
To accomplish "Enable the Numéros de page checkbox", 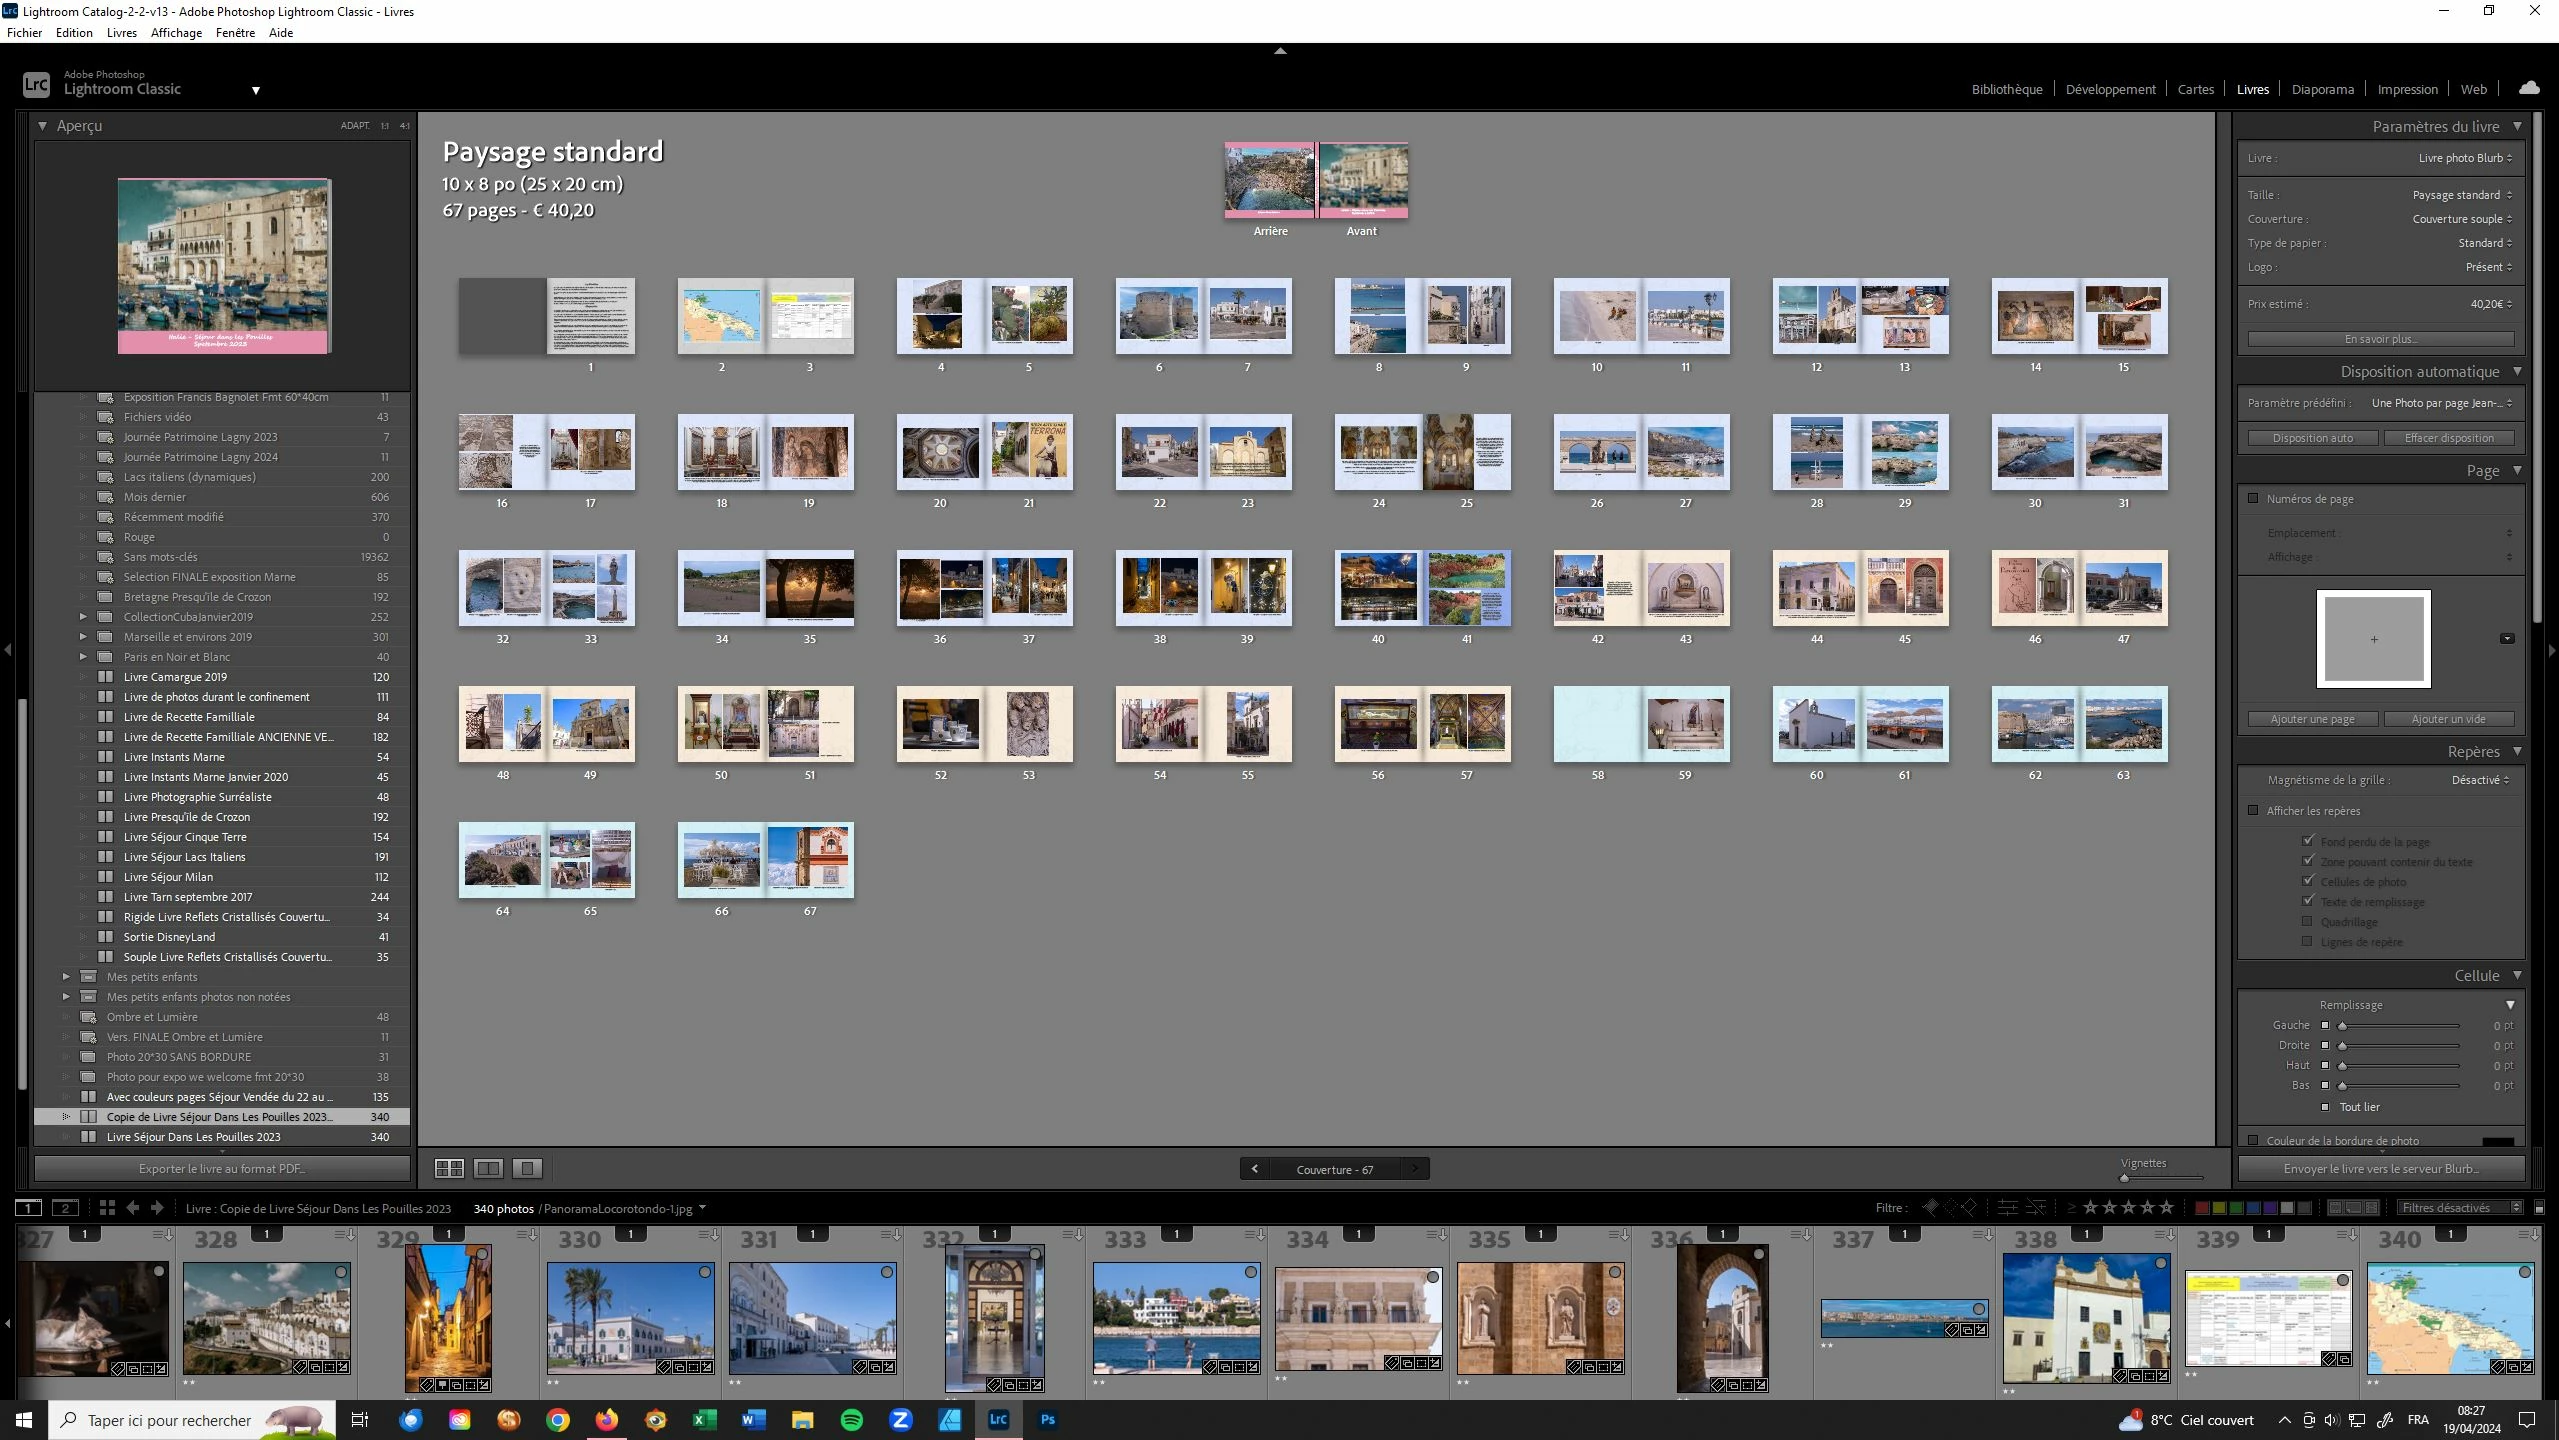I will pos(2253,498).
